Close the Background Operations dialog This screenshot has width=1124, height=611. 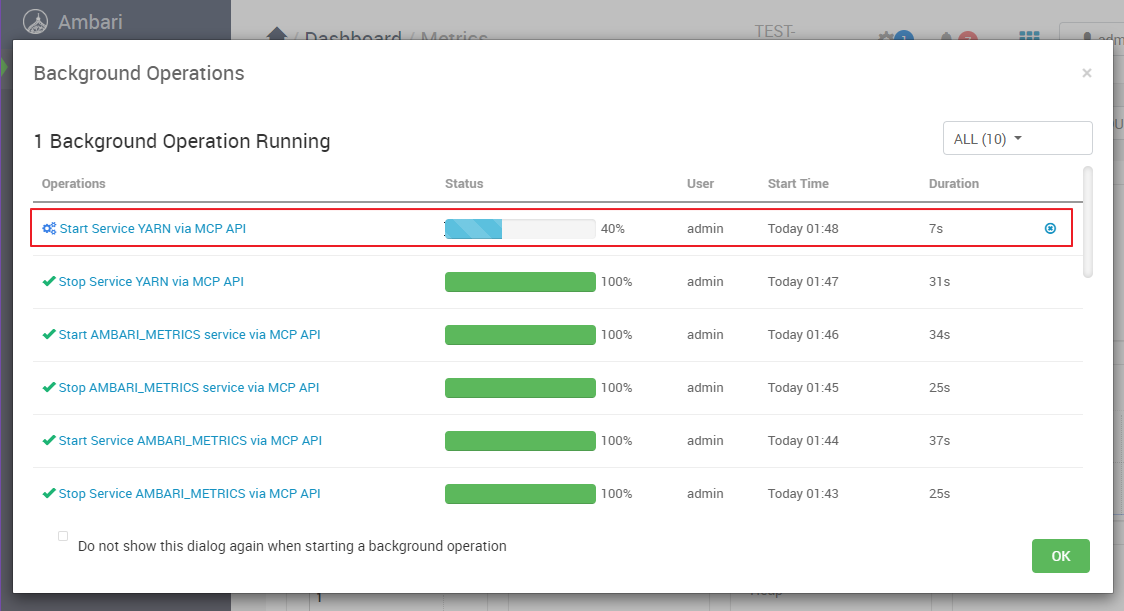point(1087,73)
